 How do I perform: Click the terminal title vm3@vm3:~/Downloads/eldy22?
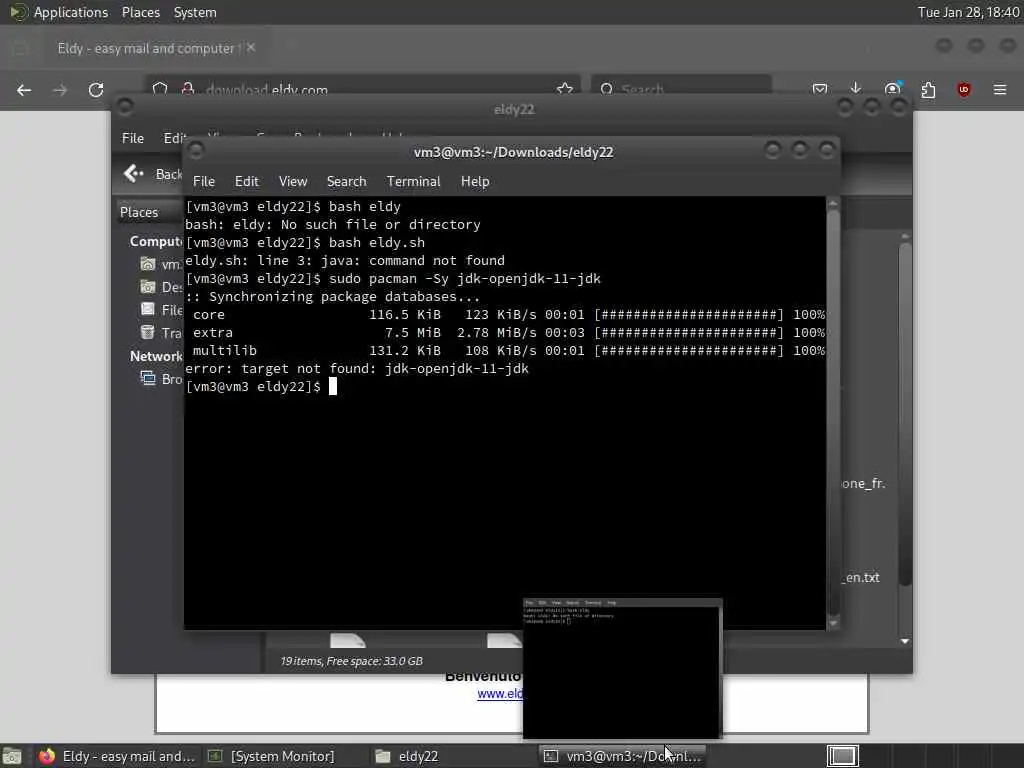tap(513, 152)
